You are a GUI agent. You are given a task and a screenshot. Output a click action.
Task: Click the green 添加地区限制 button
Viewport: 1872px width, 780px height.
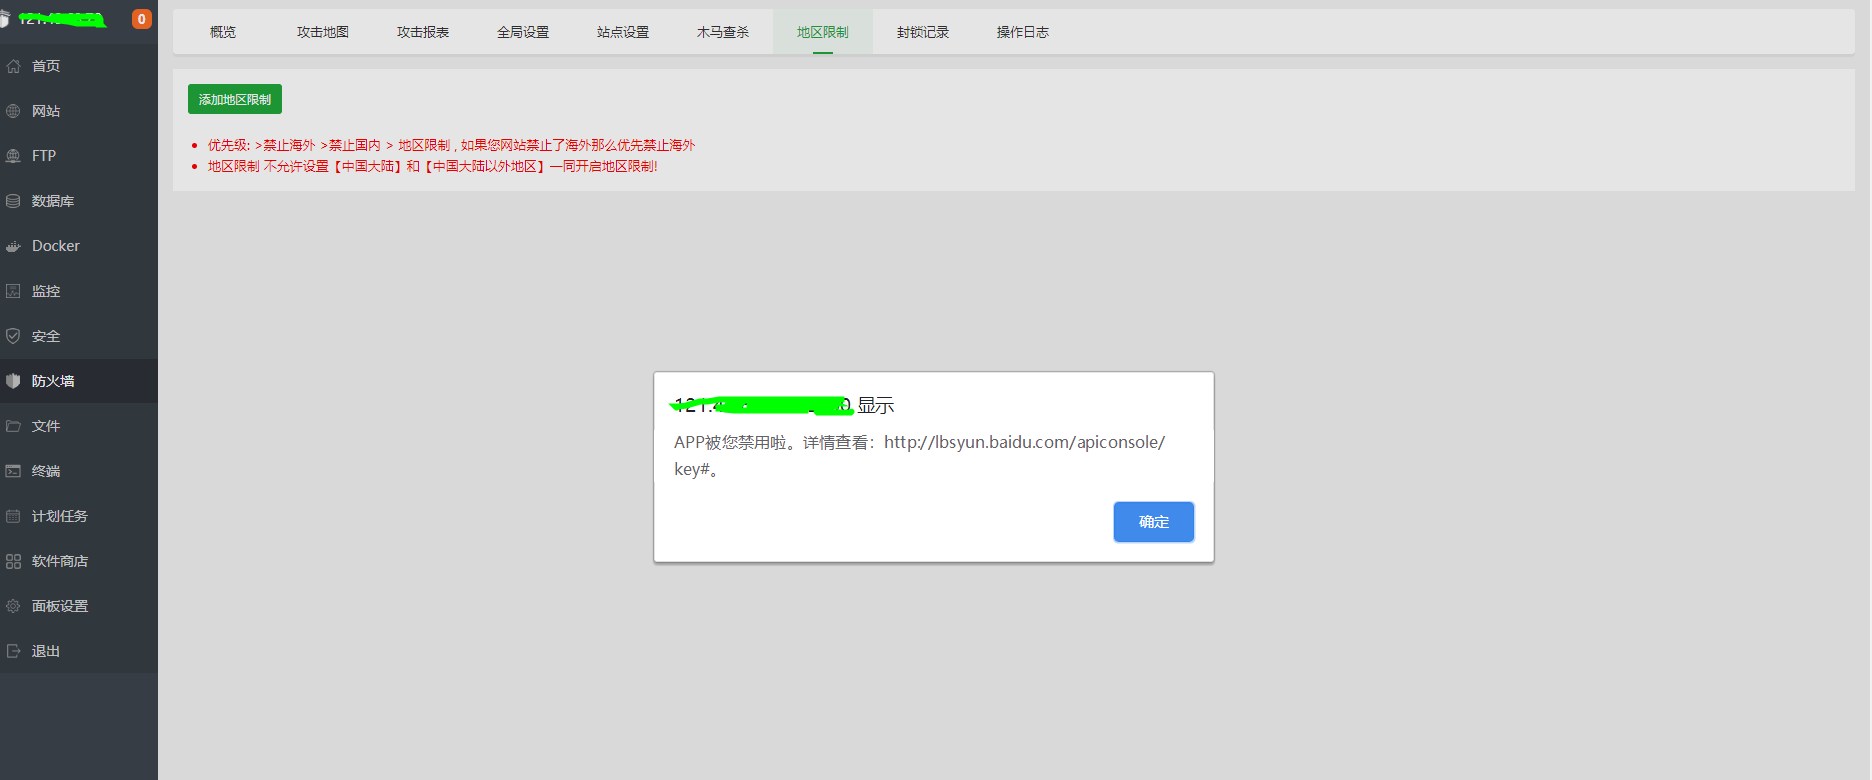pyautogui.click(x=235, y=99)
